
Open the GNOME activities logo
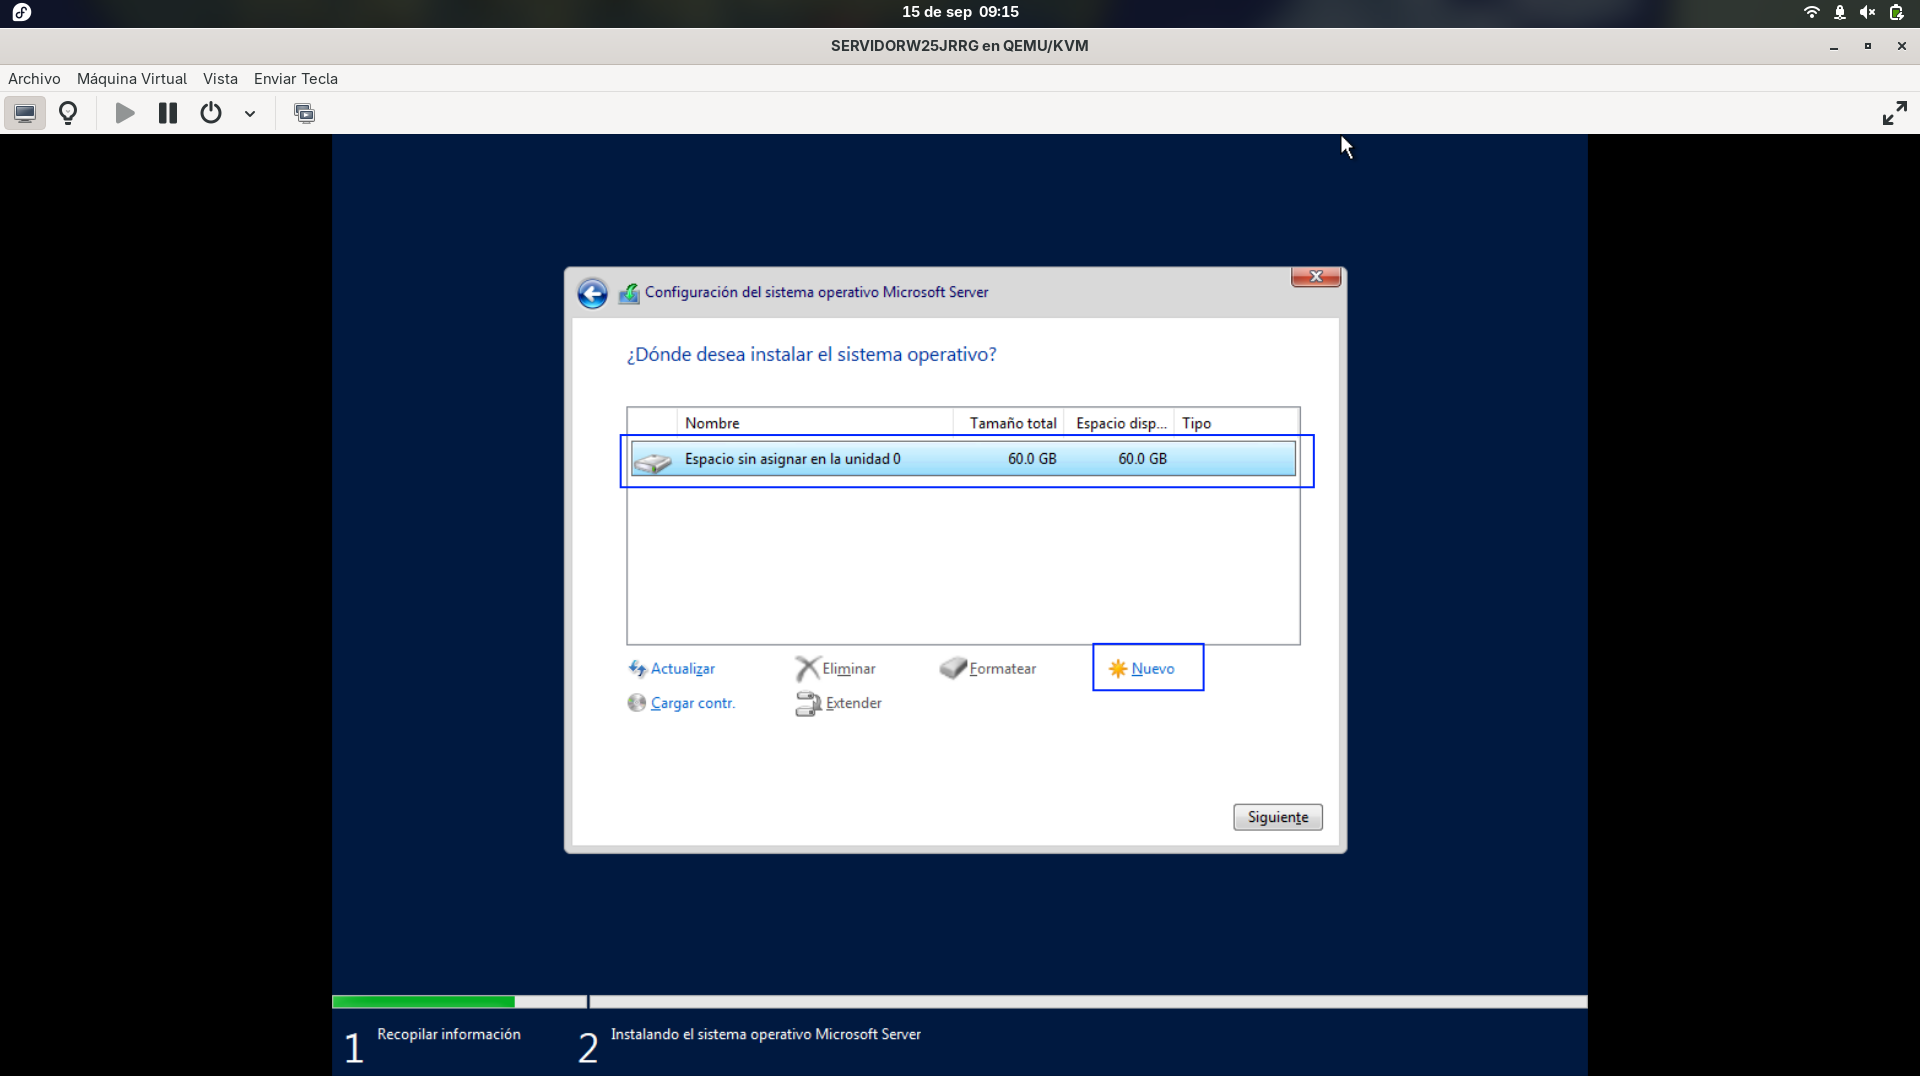tap(22, 12)
